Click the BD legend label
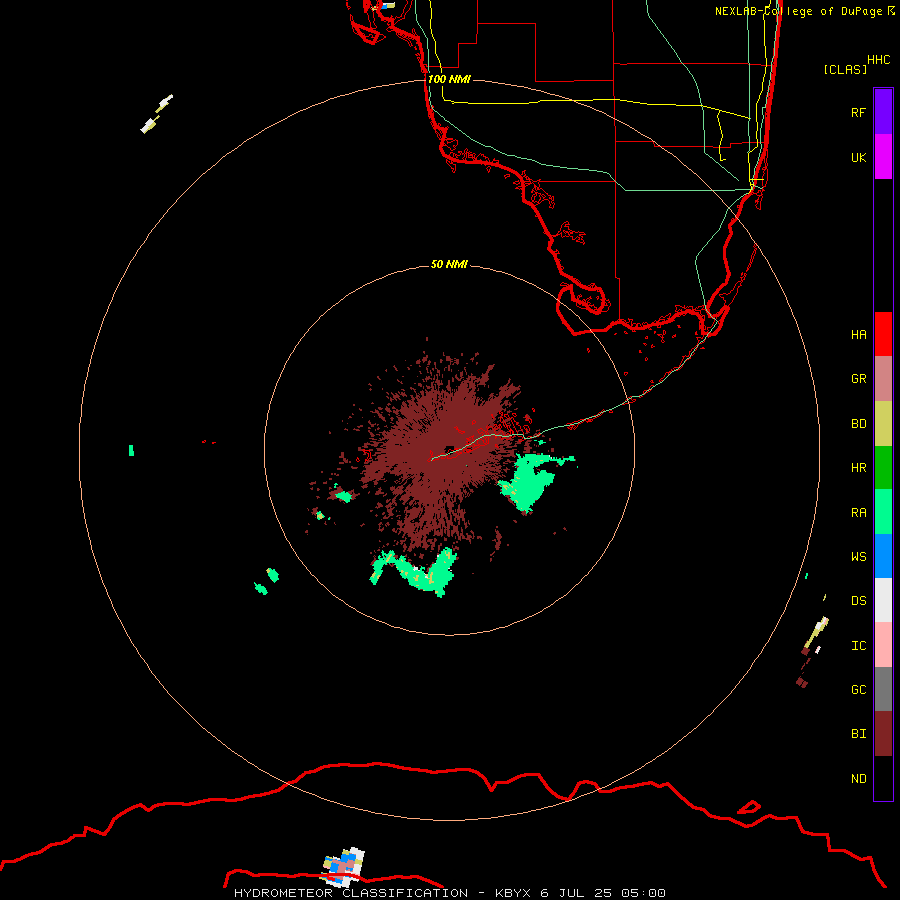This screenshot has height=900, width=900. 858,424
